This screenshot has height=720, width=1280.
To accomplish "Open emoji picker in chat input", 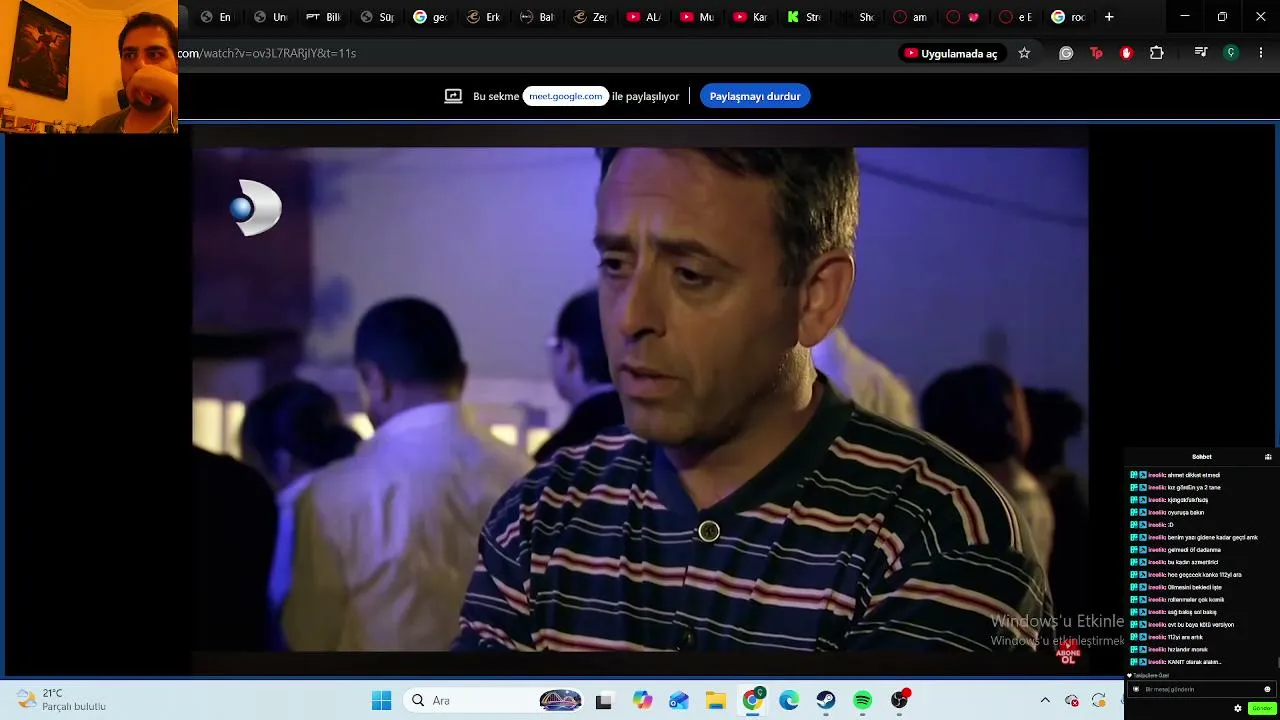I will (x=1267, y=689).
